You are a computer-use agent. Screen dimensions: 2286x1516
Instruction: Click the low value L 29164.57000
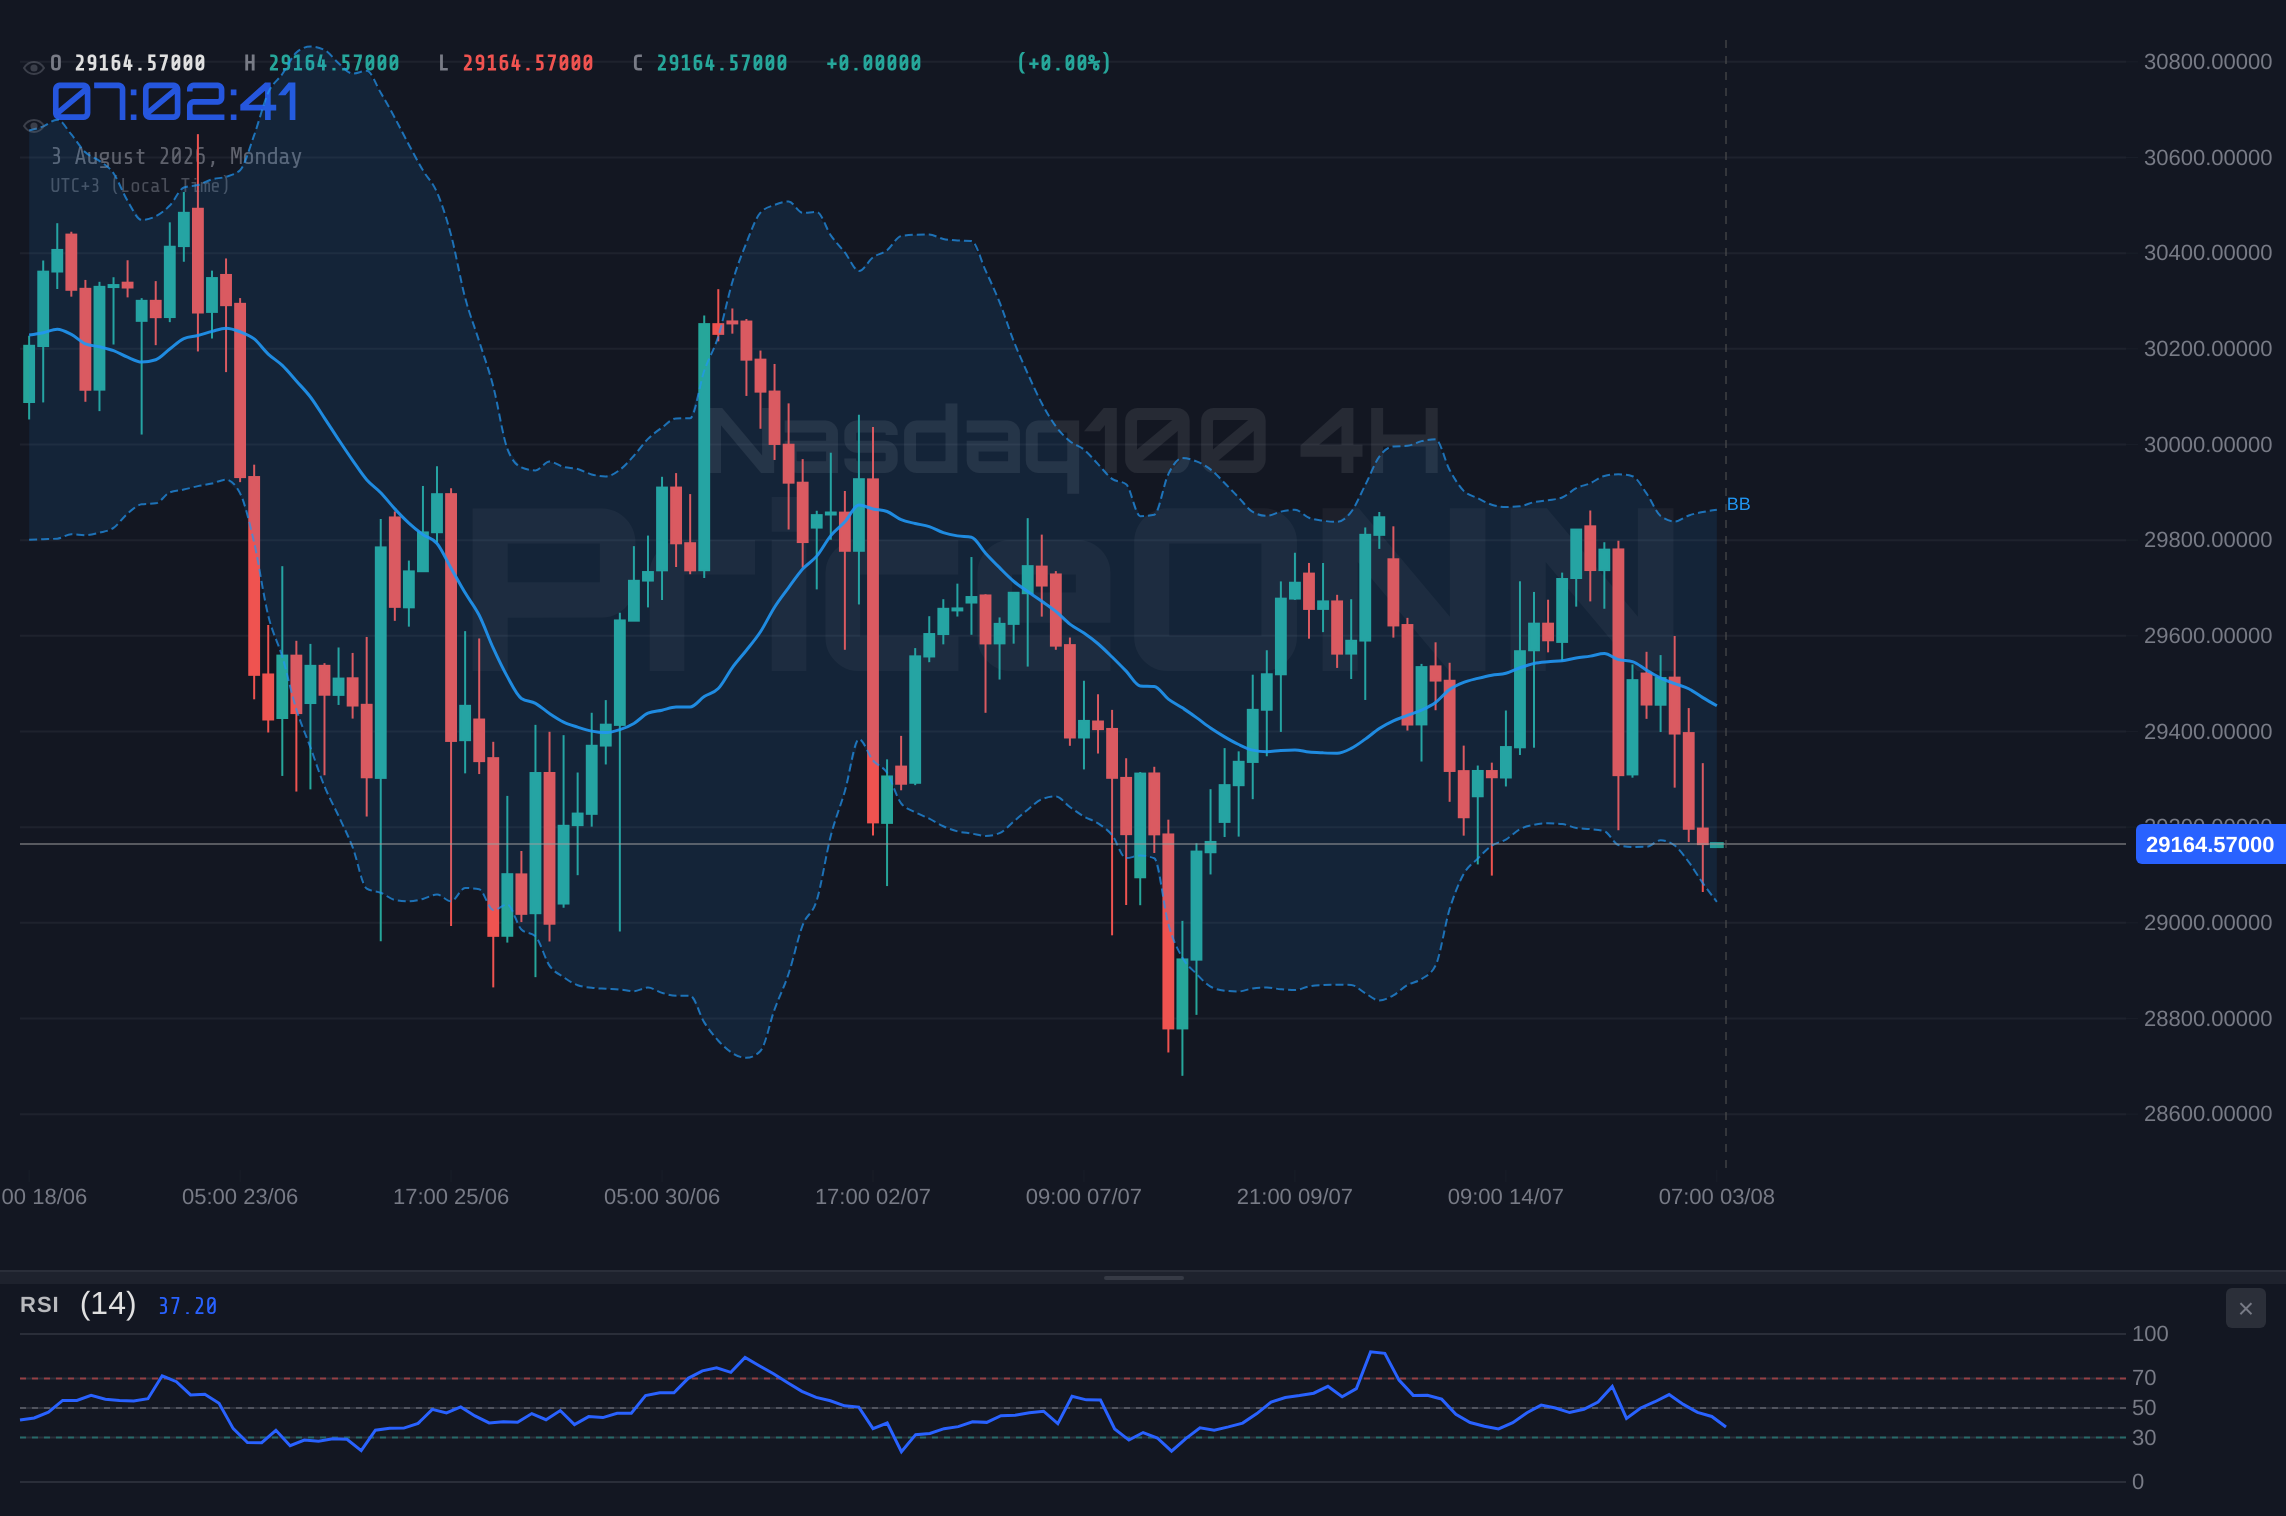(516, 63)
